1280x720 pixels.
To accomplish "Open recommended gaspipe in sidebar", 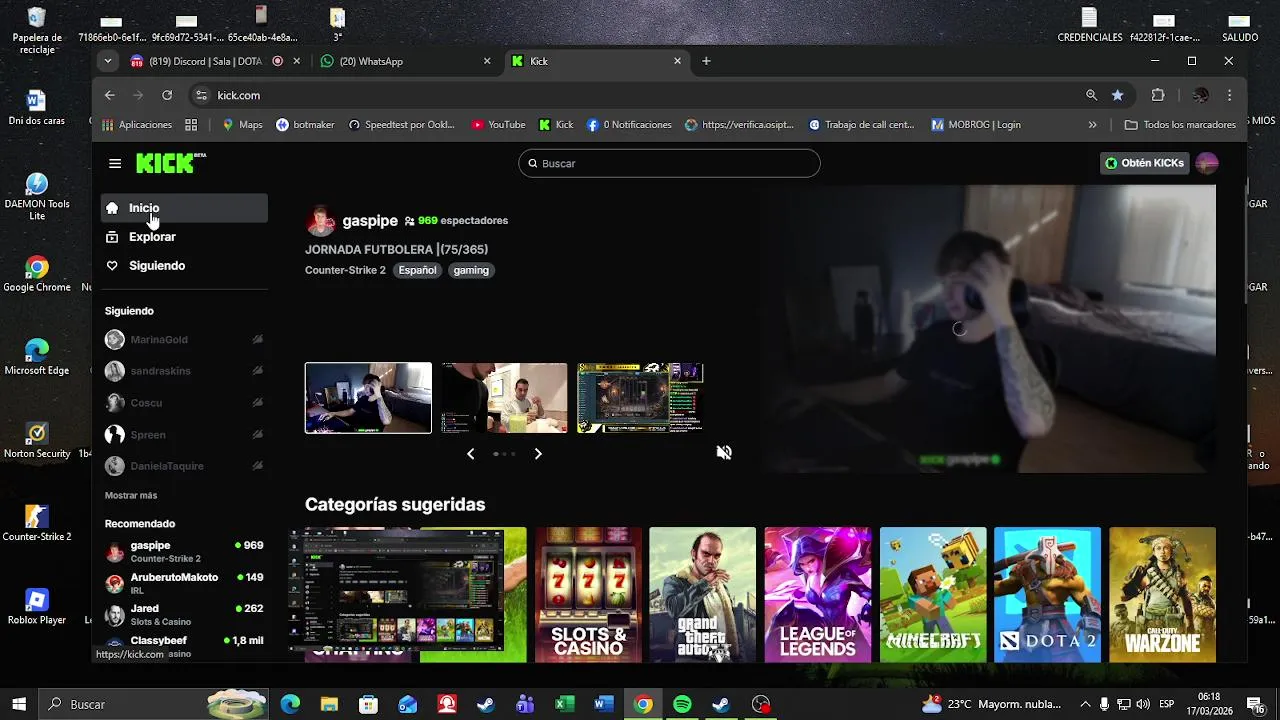I will [x=184, y=551].
